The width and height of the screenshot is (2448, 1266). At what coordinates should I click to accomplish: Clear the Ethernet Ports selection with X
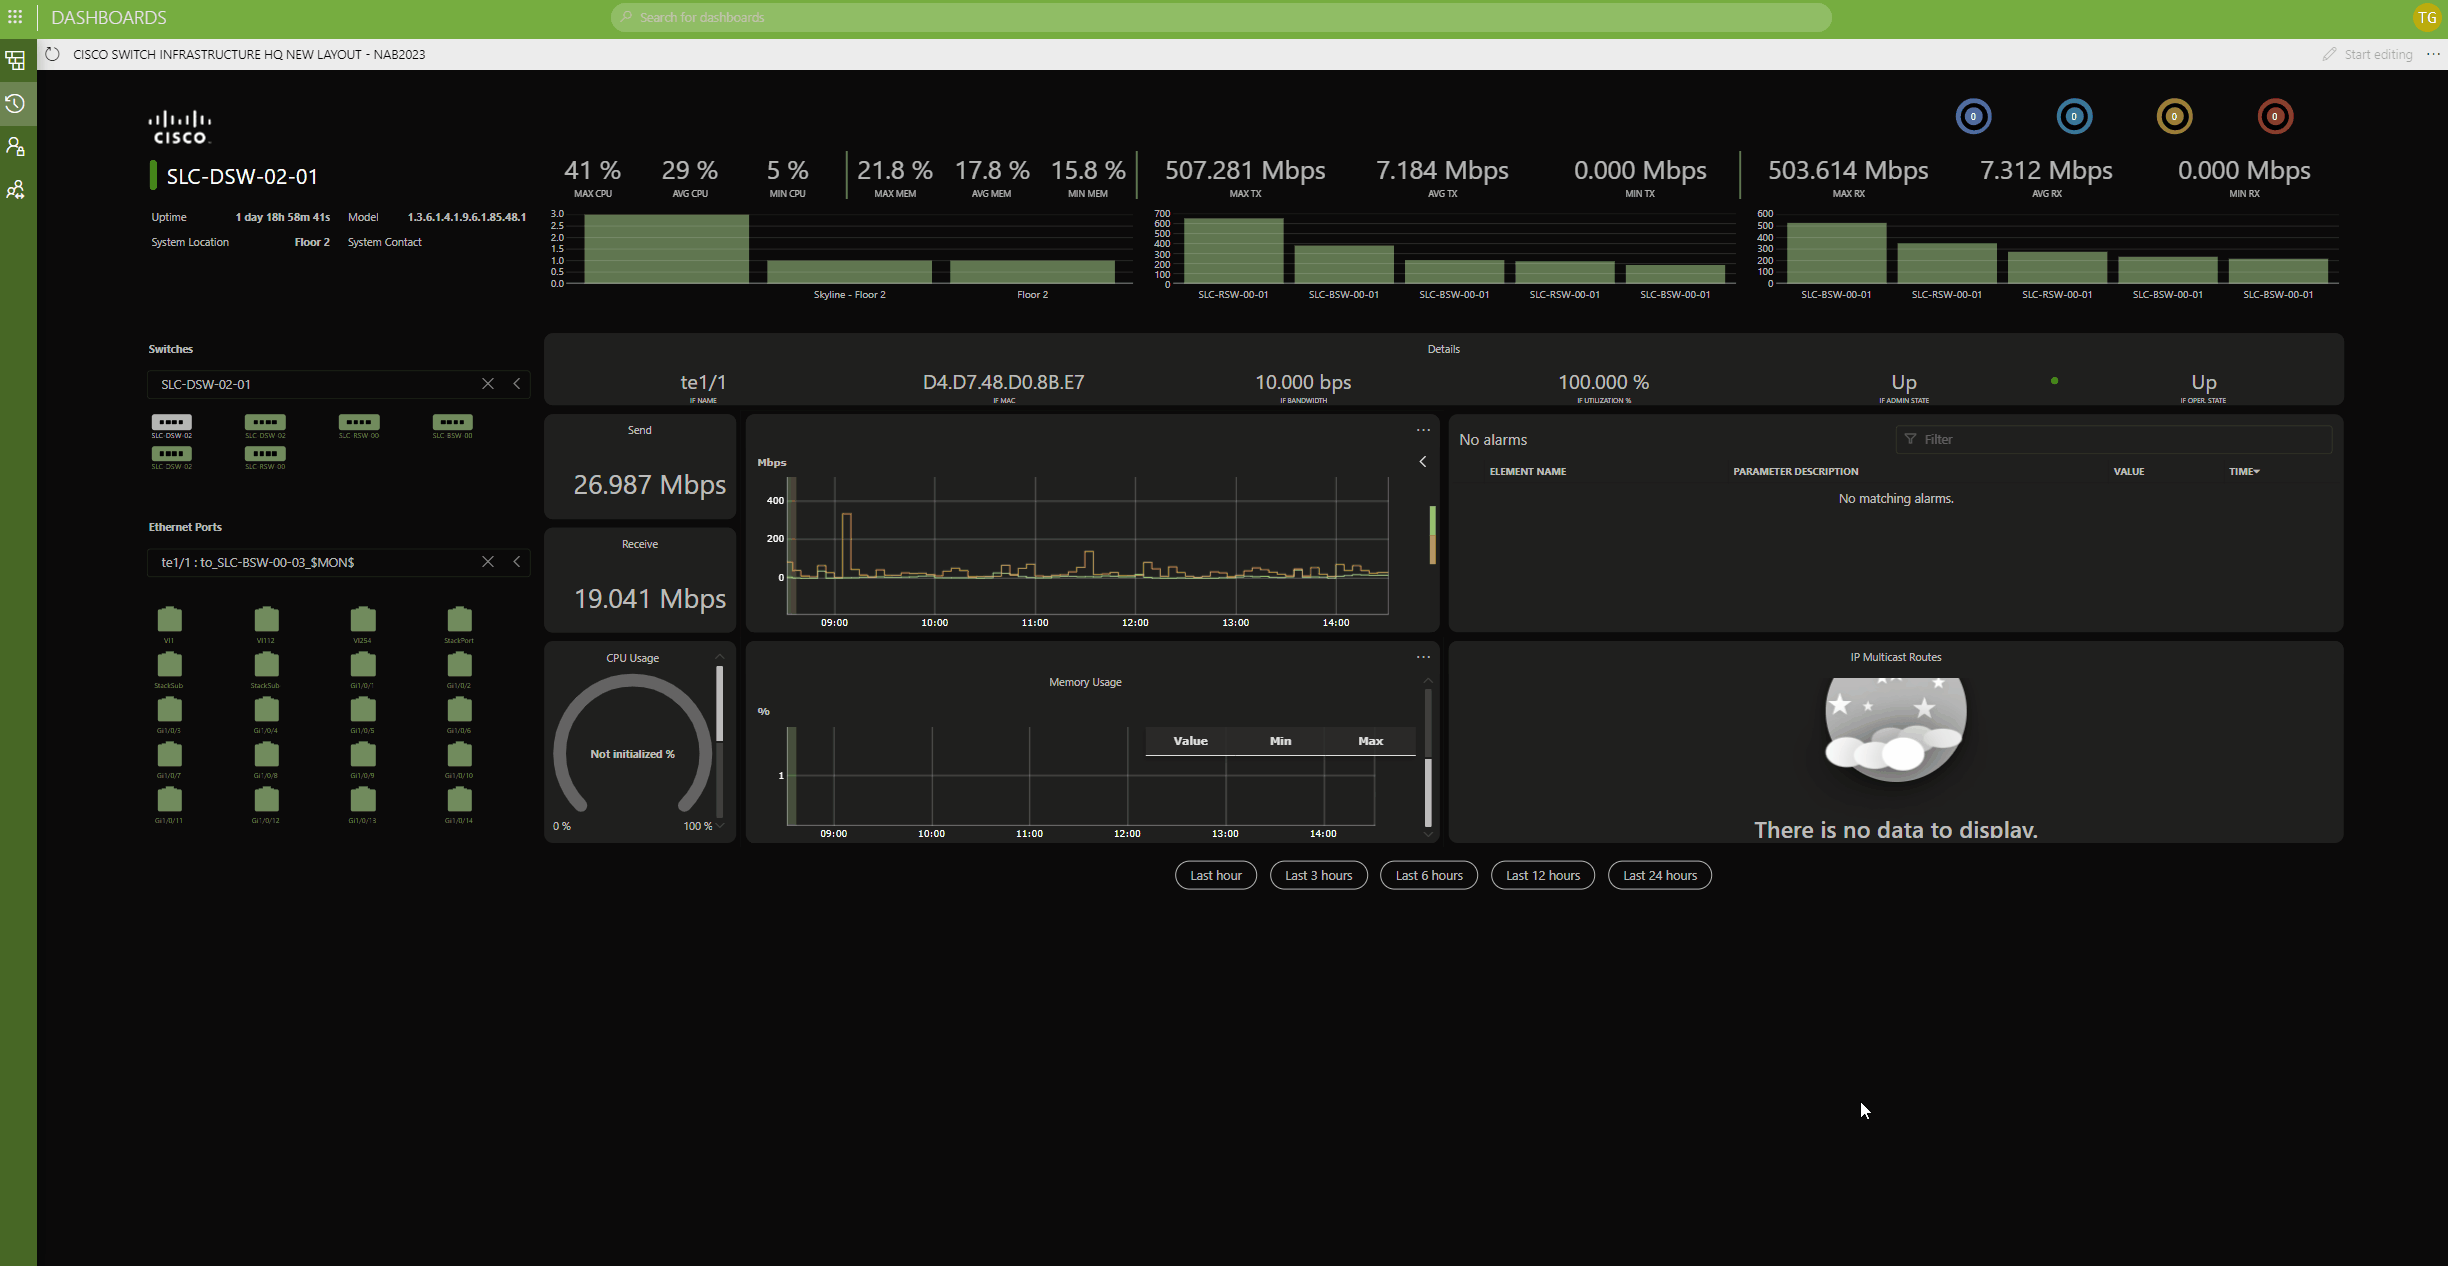488,562
